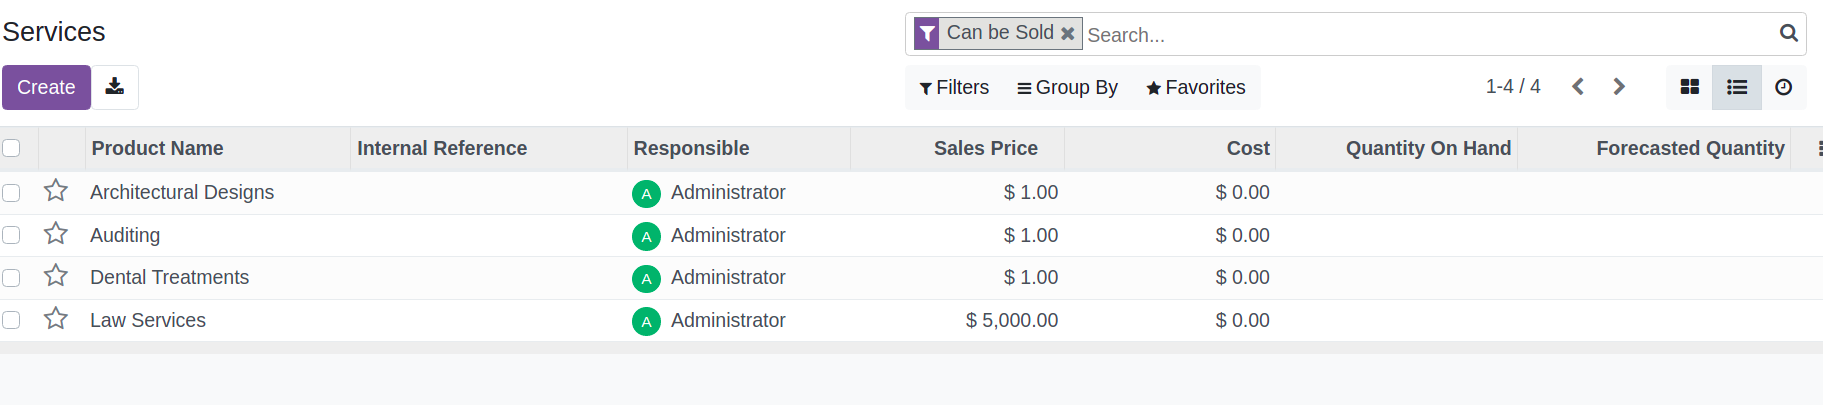Sort by Product Name column header
1823x405 pixels.
point(157,148)
